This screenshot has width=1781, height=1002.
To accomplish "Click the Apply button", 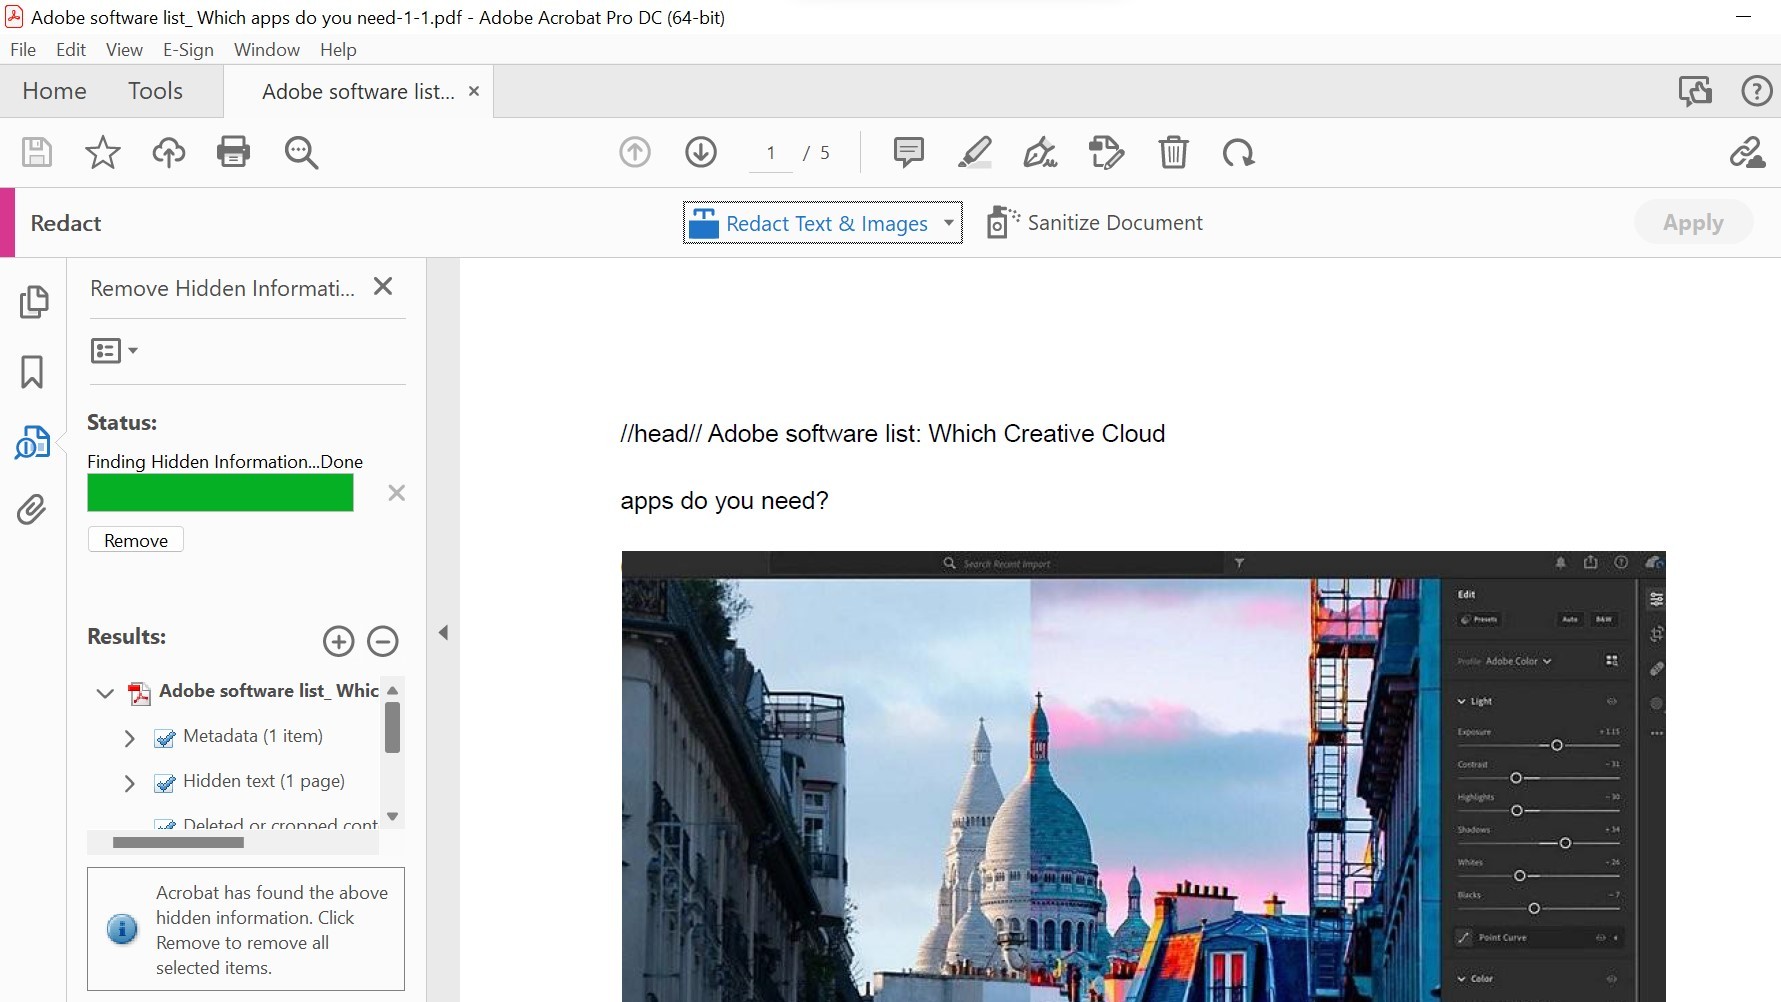I will [x=1693, y=222].
